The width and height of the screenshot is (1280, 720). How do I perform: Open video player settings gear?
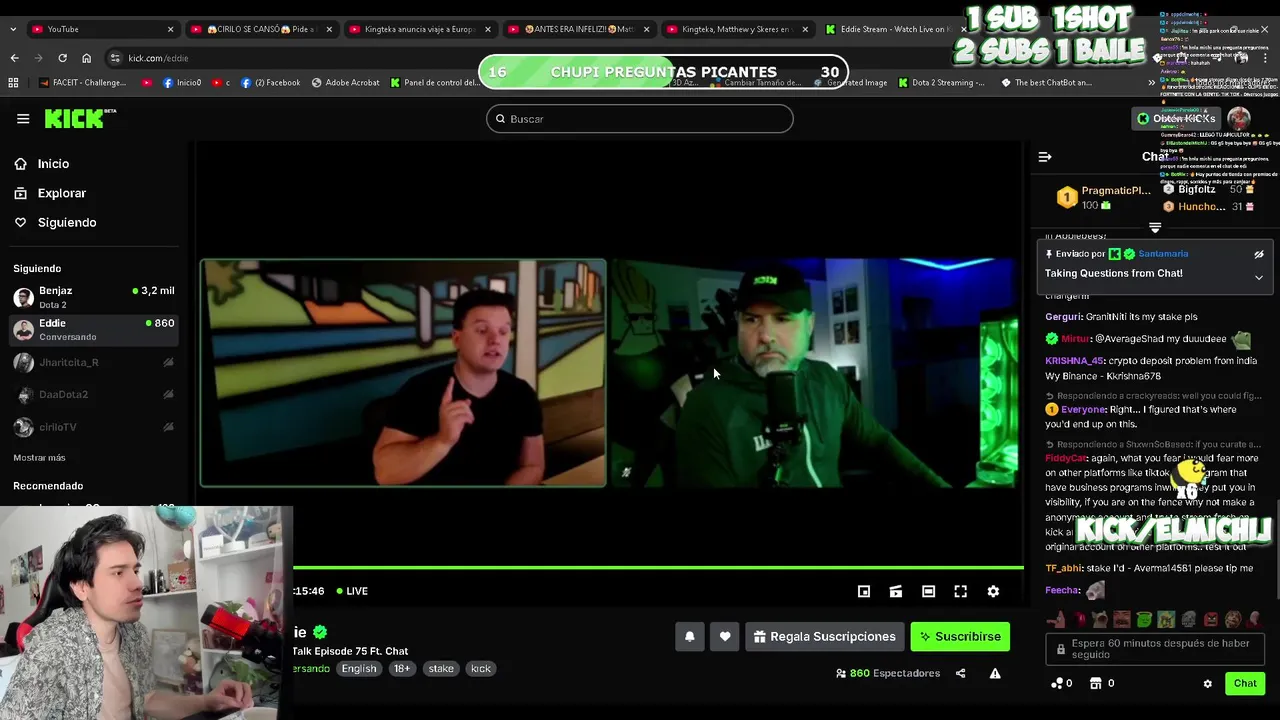click(993, 591)
